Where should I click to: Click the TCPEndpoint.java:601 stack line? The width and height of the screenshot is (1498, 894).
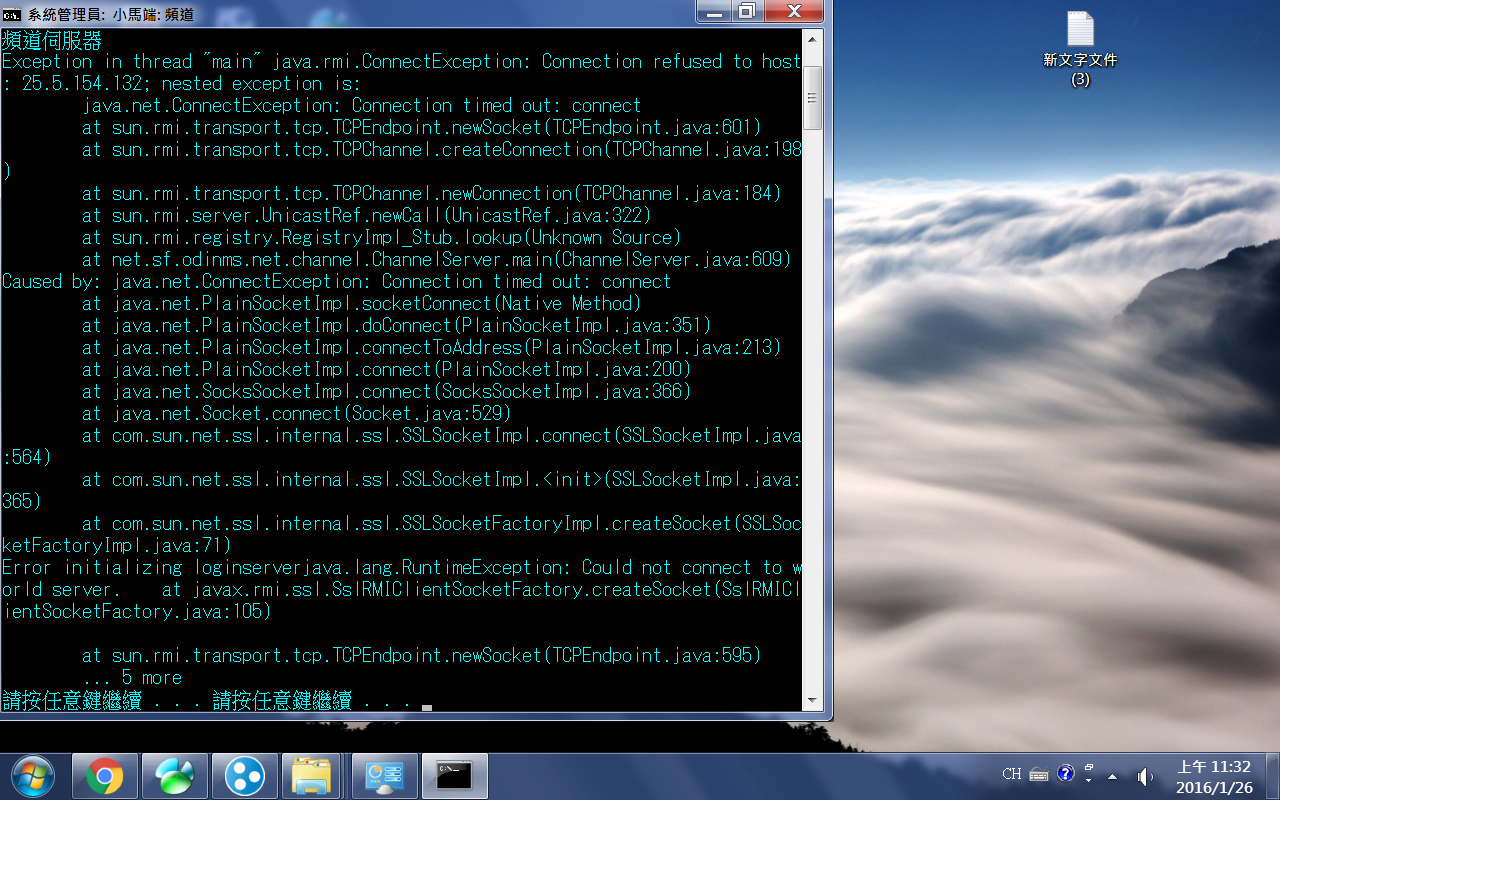pyautogui.click(x=422, y=128)
